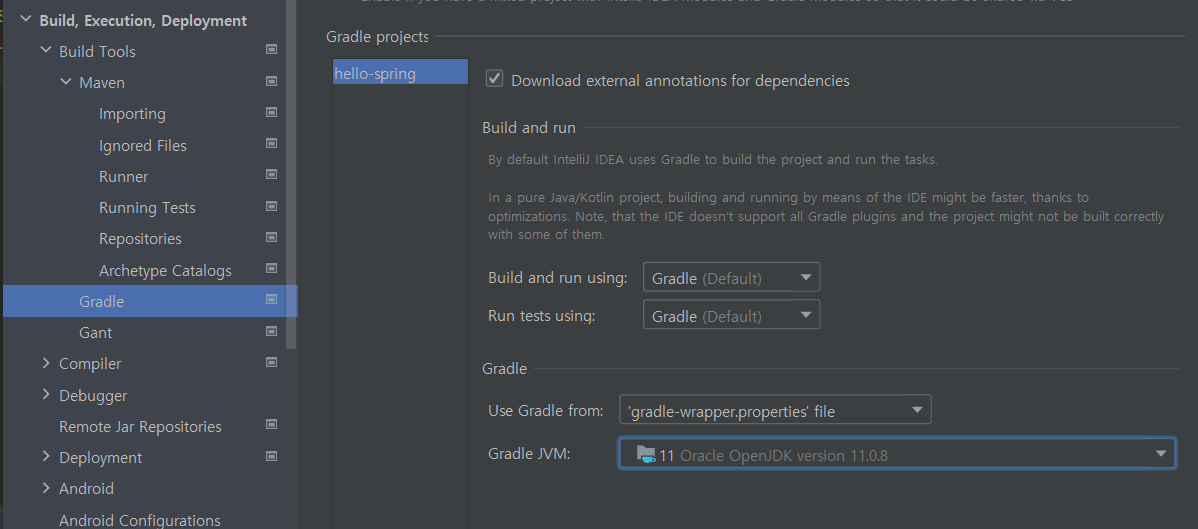The width and height of the screenshot is (1198, 529).
Task: Open Remote Jar Repositories page
Action: [x=141, y=427]
